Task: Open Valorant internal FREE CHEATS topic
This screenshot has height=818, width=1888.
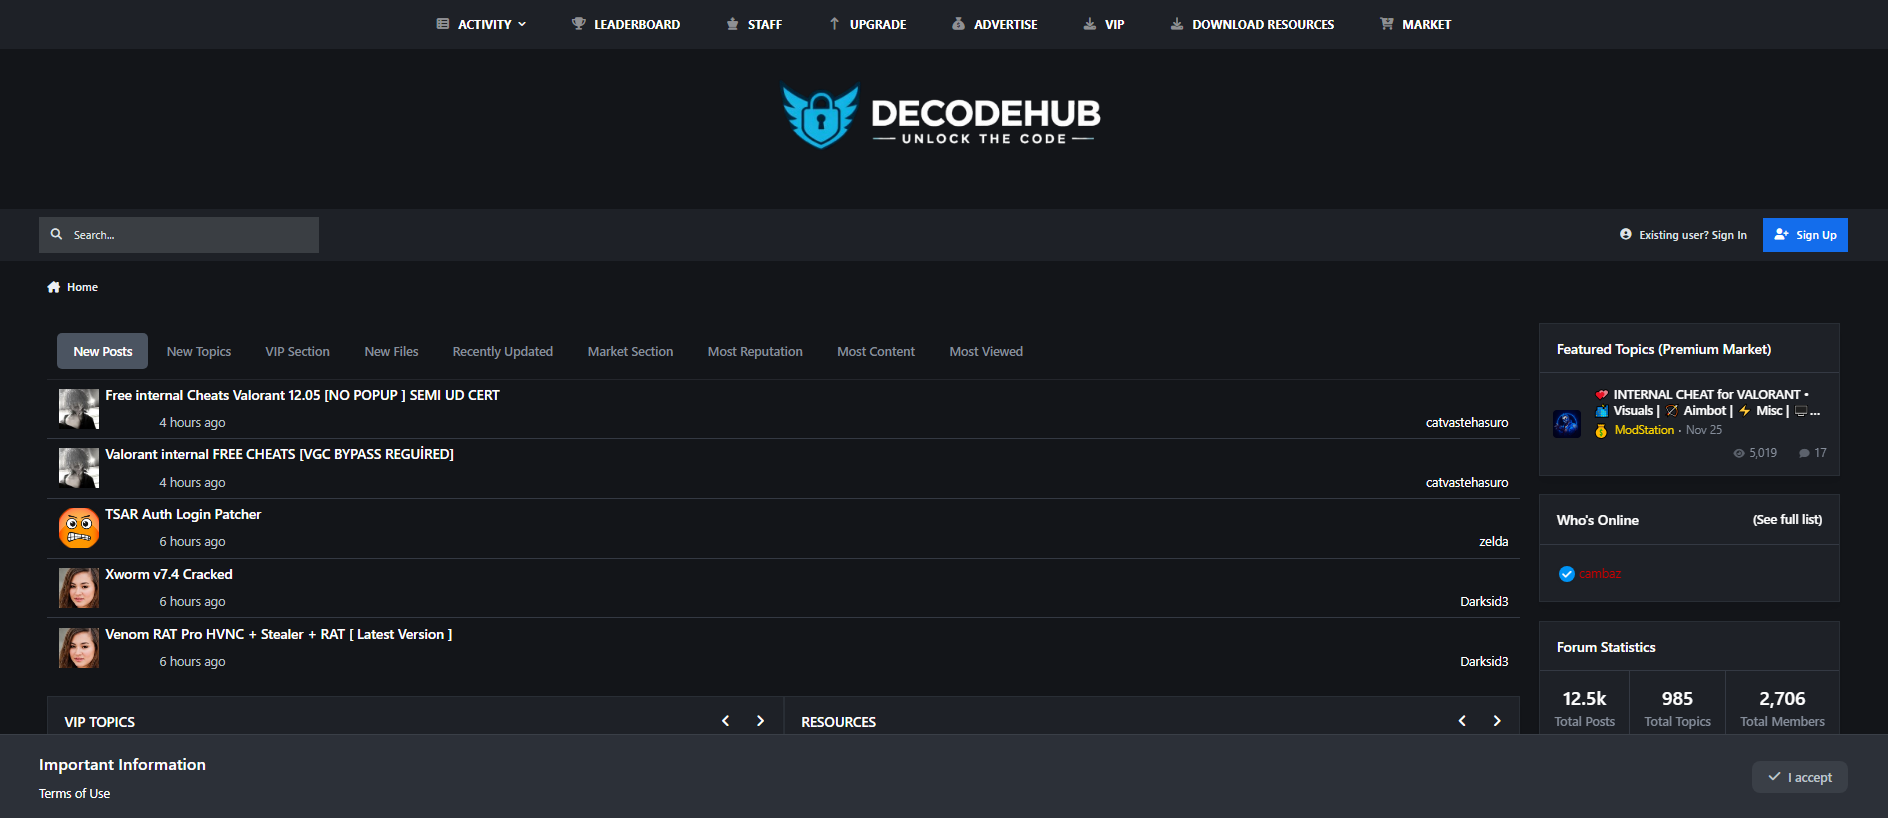Action: pos(279,454)
